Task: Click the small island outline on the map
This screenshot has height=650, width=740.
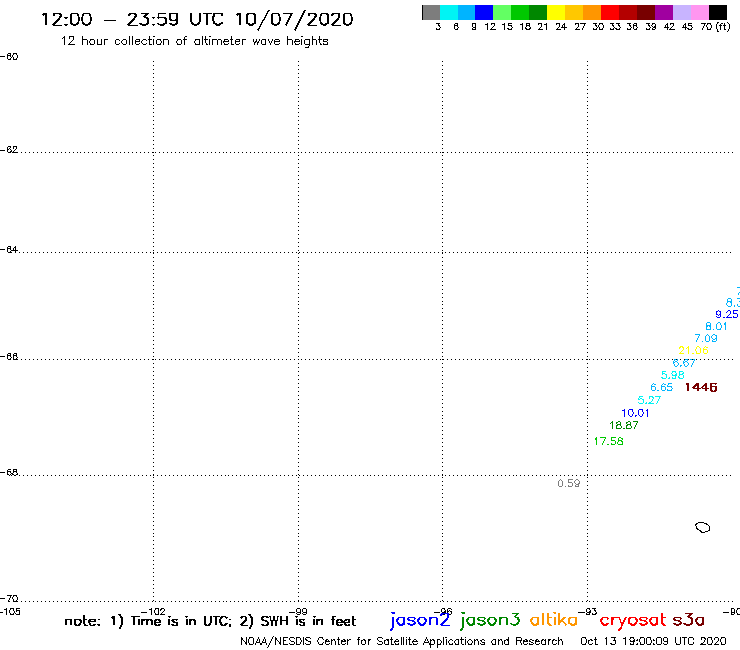Action: pos(703,527)
